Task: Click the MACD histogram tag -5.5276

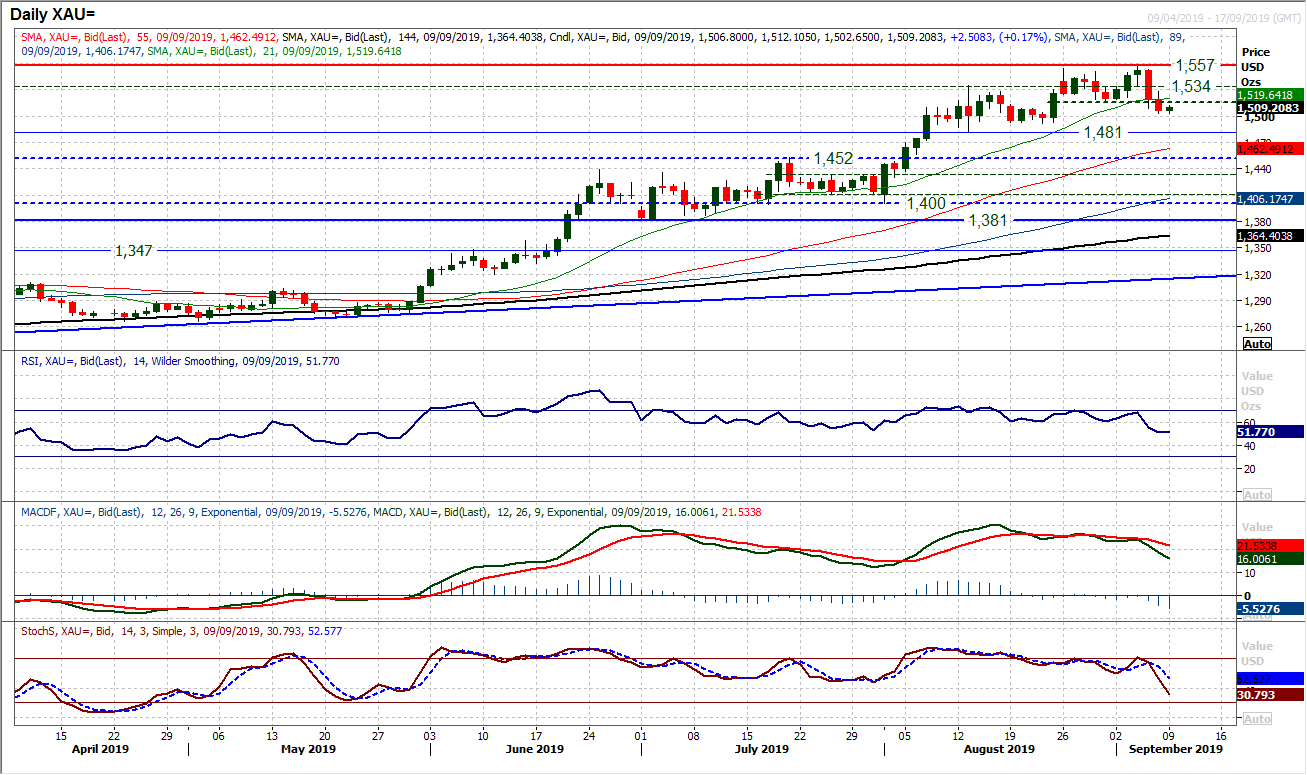Action: tap(1270, 608)
